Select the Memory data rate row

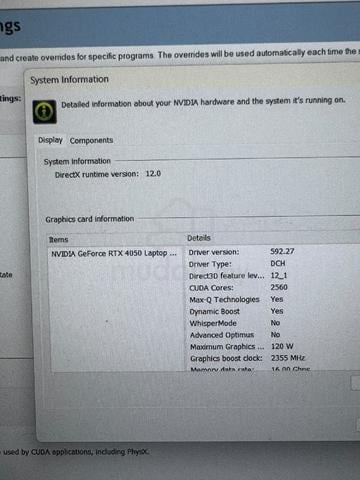[273, 369]
